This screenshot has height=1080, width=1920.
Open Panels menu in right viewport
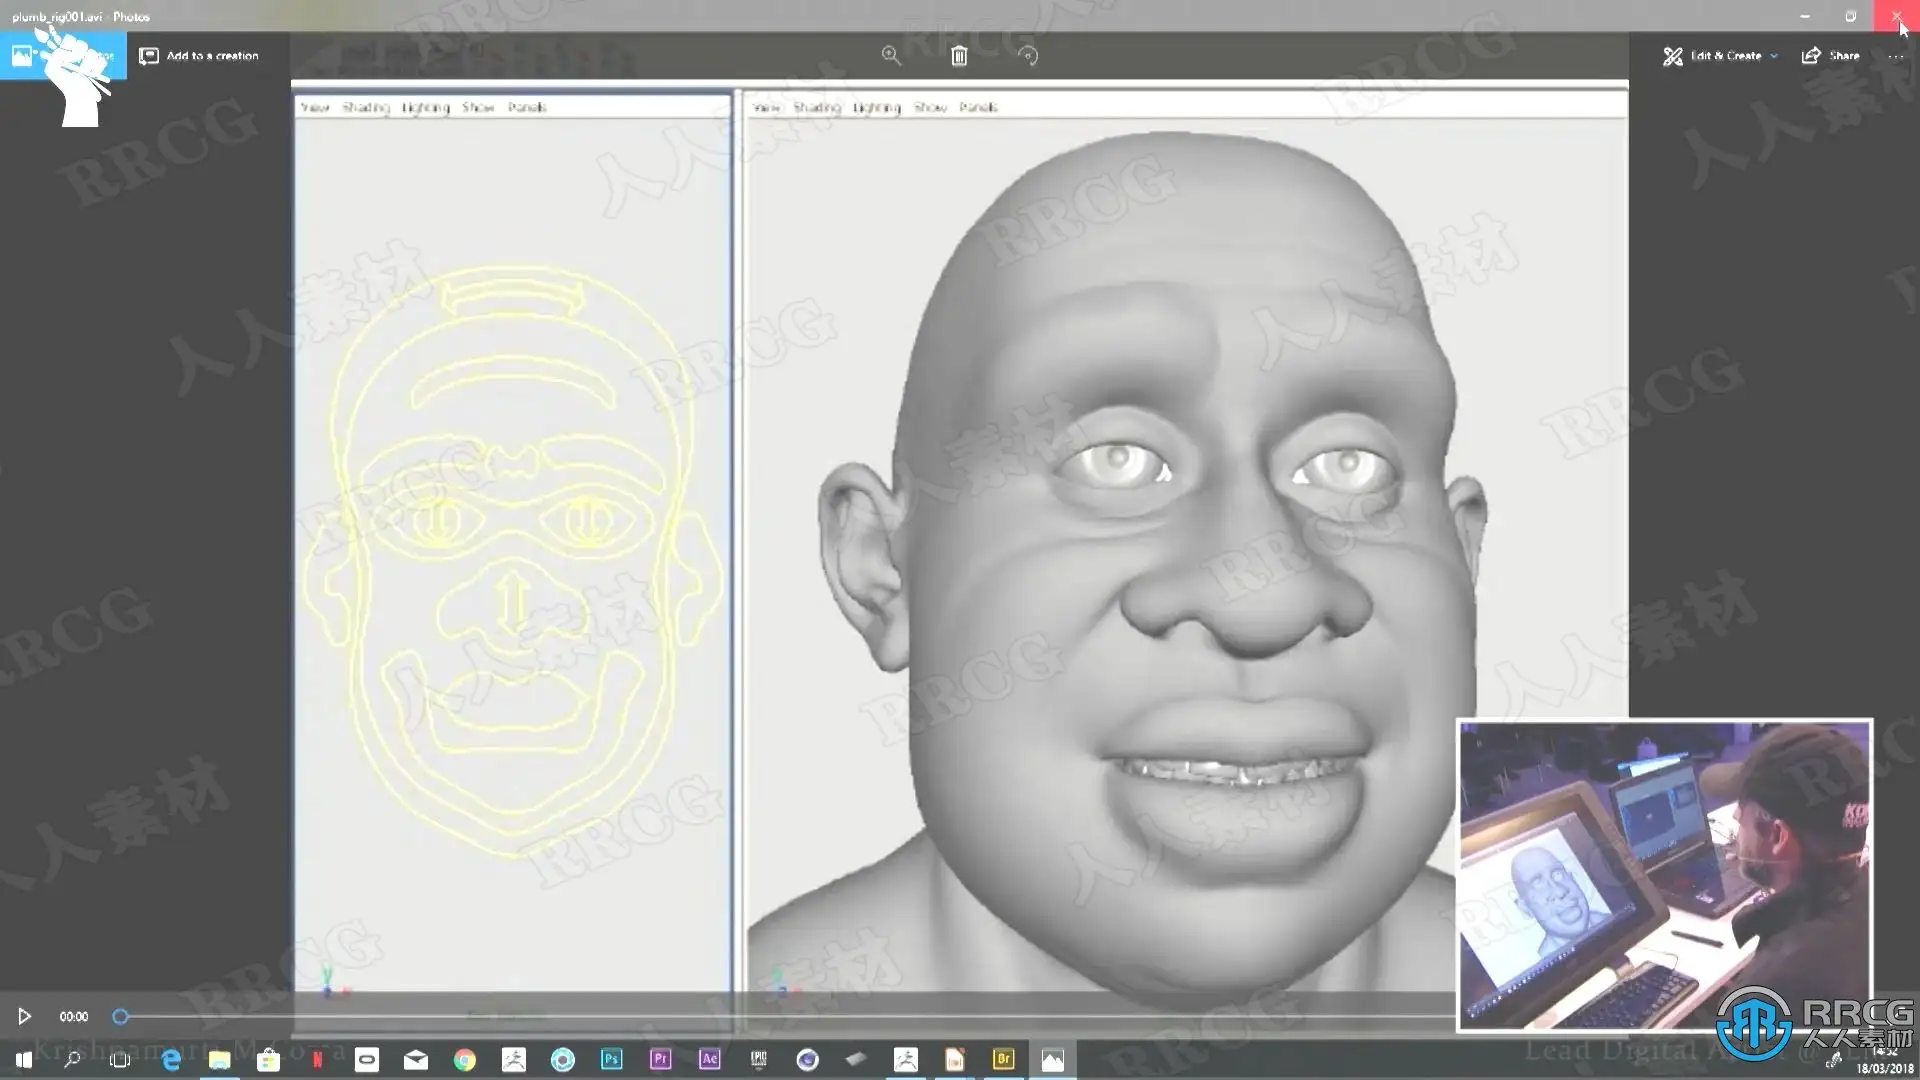[x=977, y=107]
